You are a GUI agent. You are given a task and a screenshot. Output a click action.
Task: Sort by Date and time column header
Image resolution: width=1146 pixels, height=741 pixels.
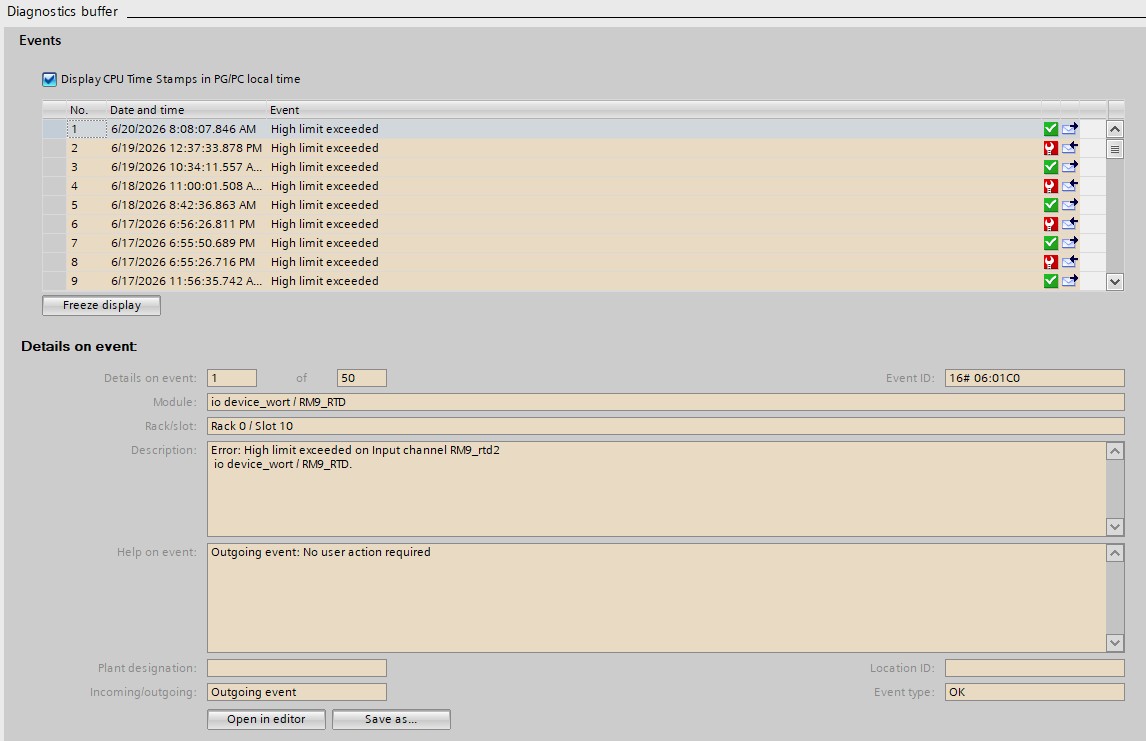[186, 110]
